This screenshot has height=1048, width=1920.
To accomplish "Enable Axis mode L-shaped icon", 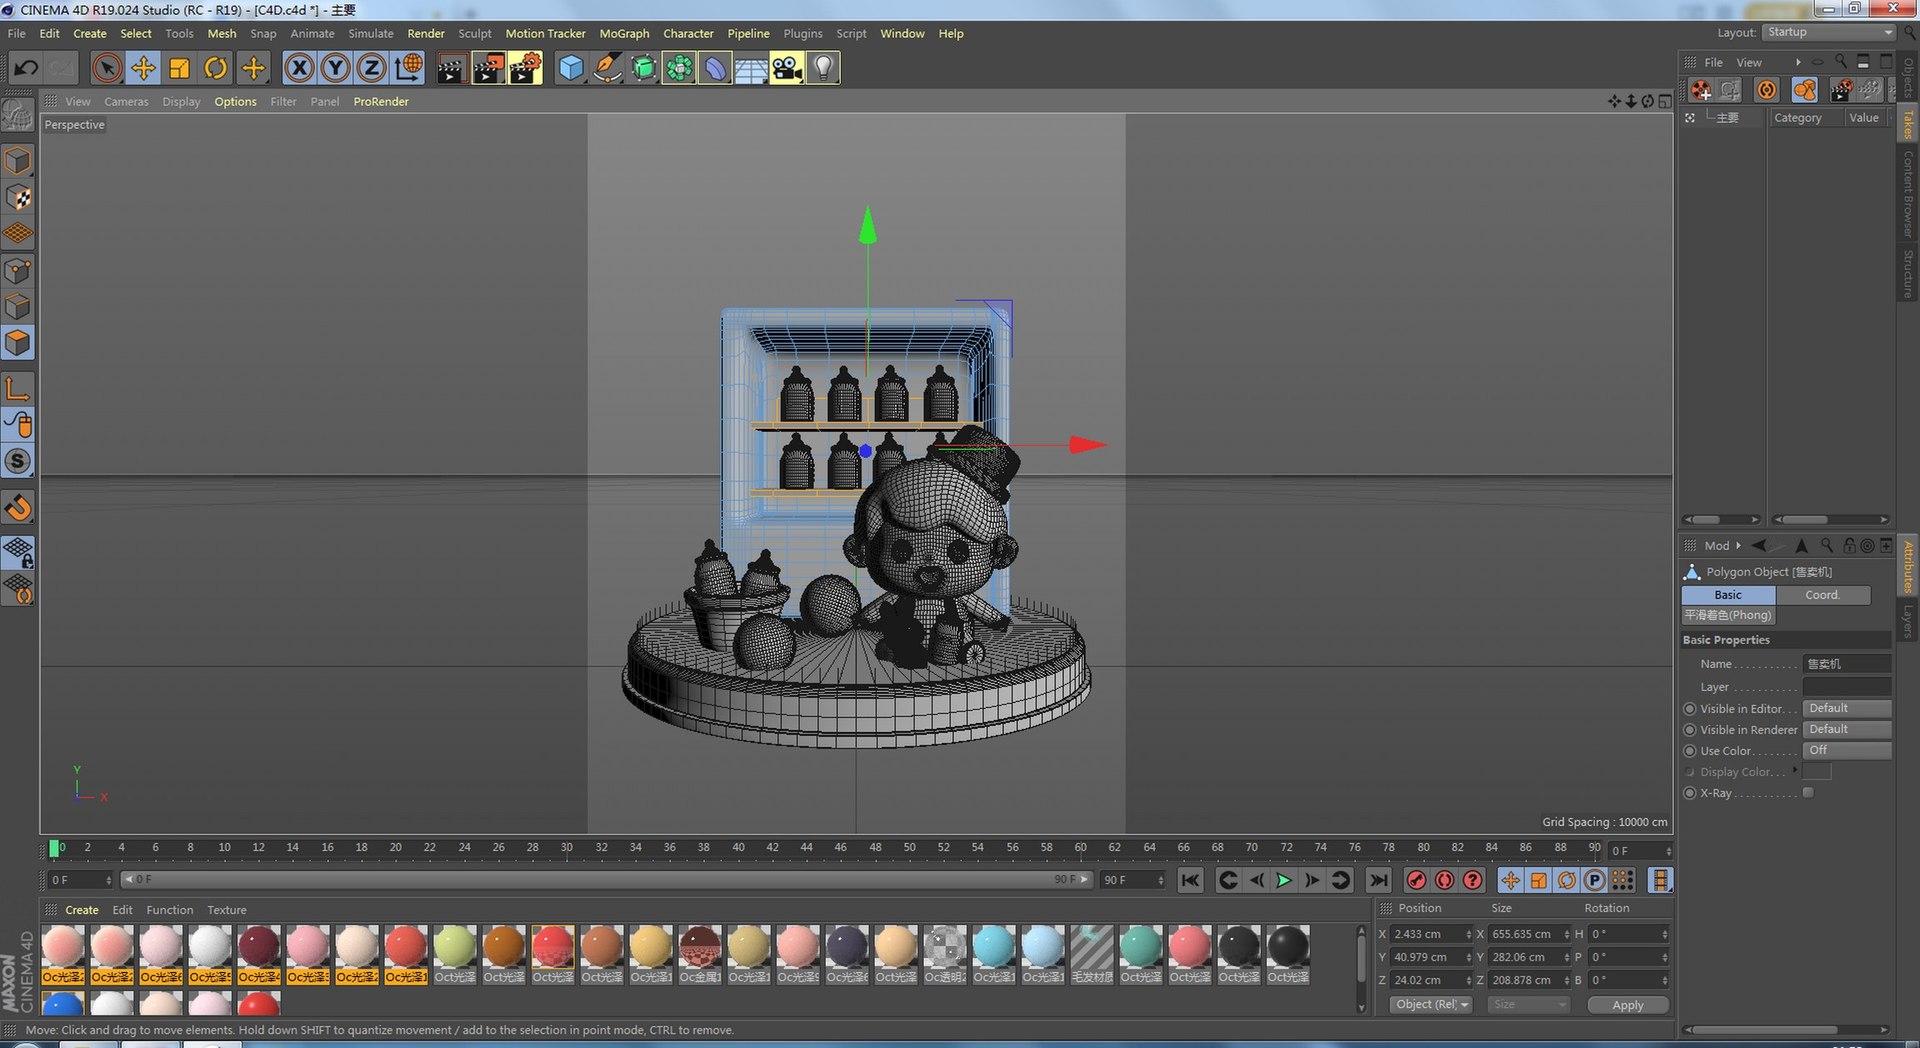I will (x=18, y=389).
